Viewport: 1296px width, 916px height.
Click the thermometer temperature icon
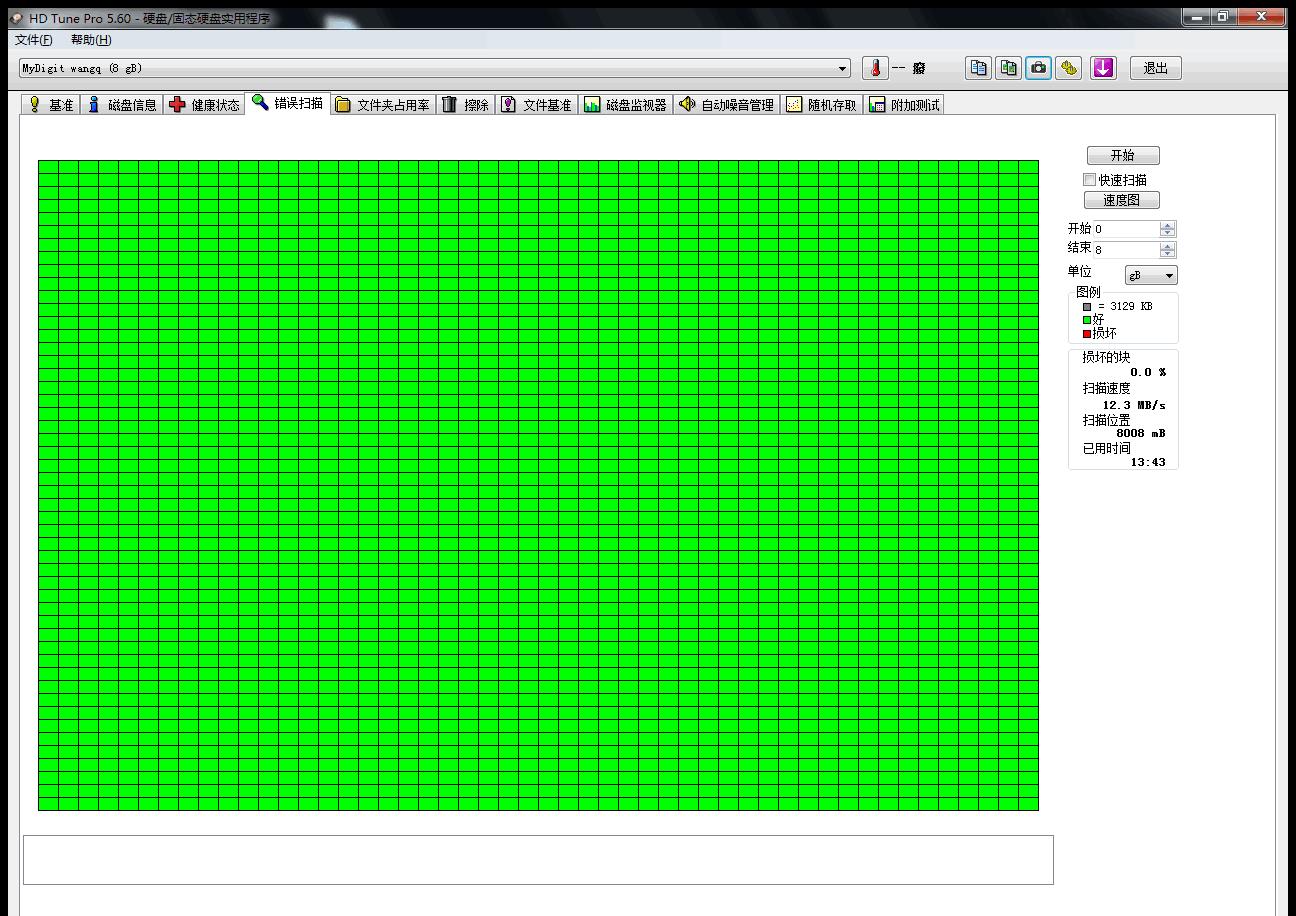(x=875, y=68)
